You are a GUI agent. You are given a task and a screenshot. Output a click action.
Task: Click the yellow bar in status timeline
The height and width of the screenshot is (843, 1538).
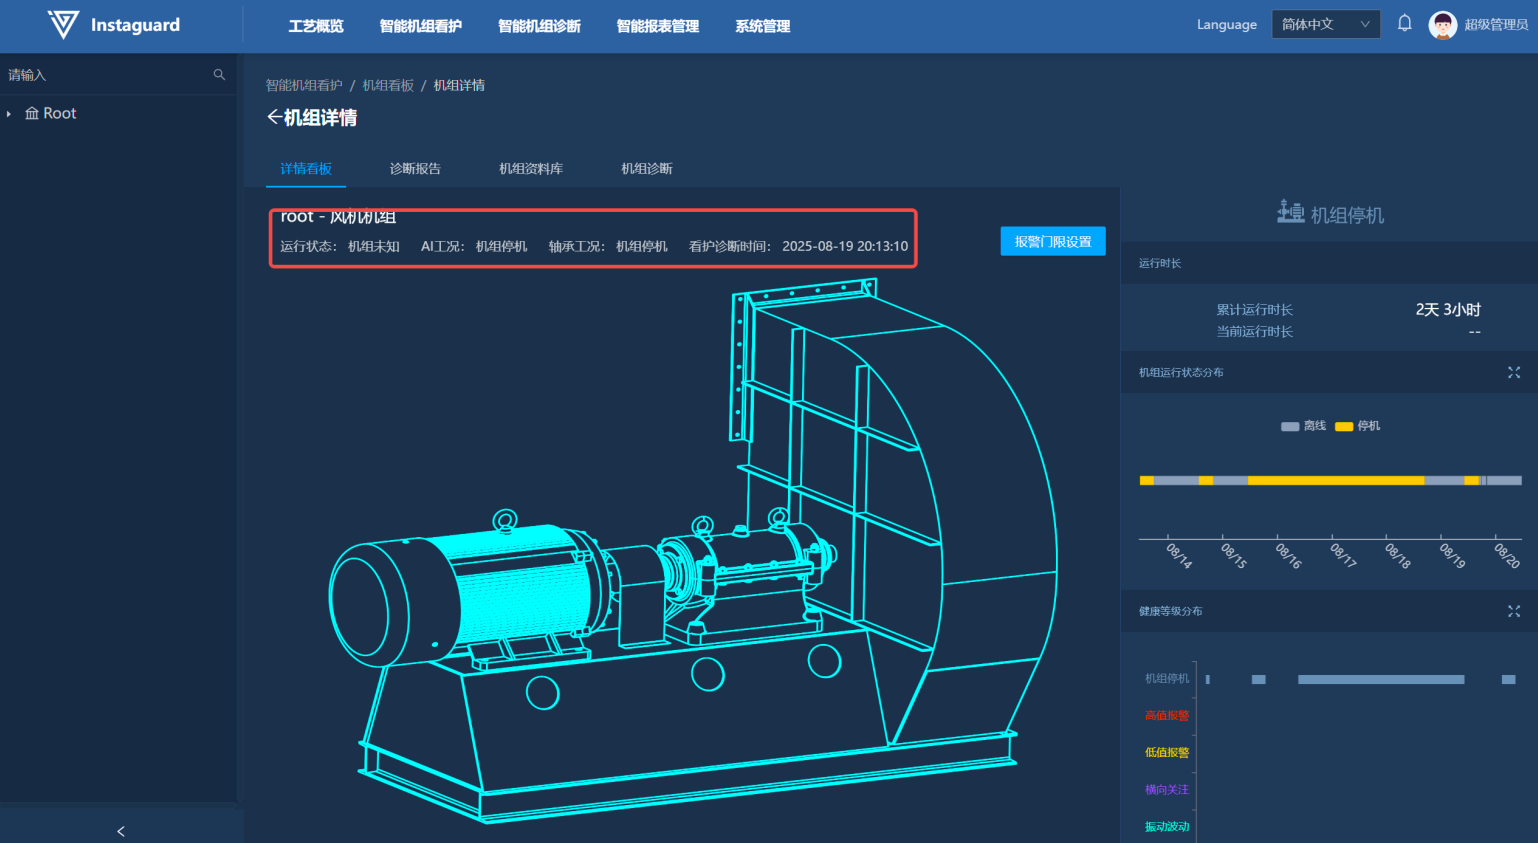pyautogui.click(x=1335, y=481)
